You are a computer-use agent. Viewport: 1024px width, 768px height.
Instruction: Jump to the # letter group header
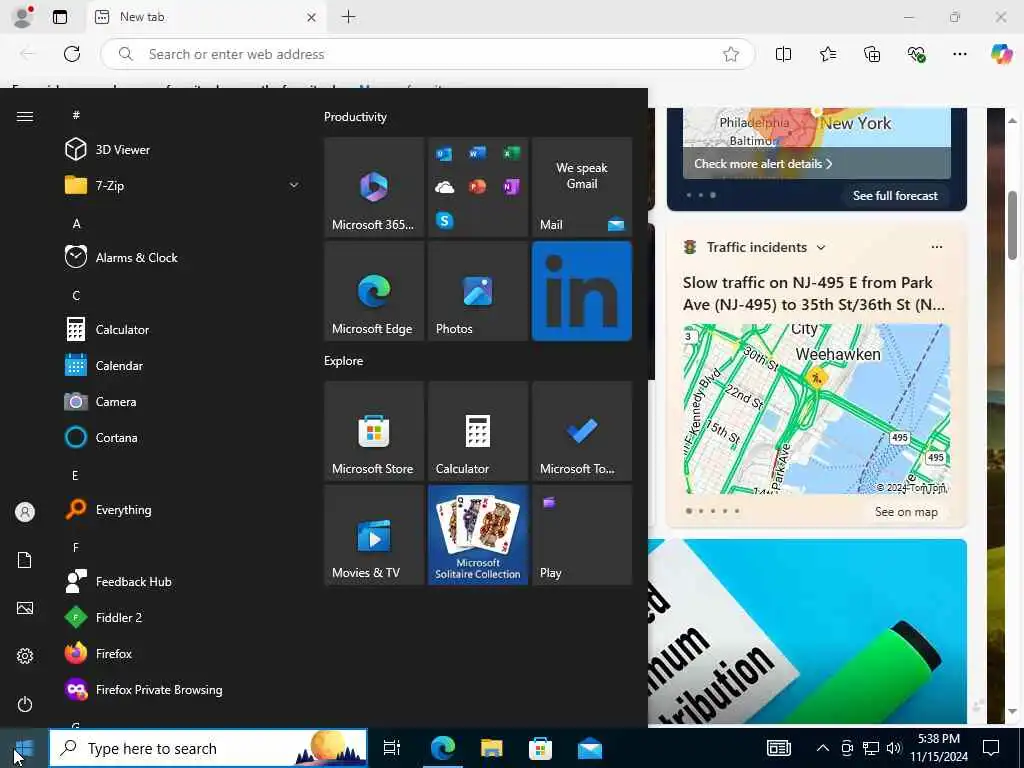pyautogui.click(x=76, y=114)
